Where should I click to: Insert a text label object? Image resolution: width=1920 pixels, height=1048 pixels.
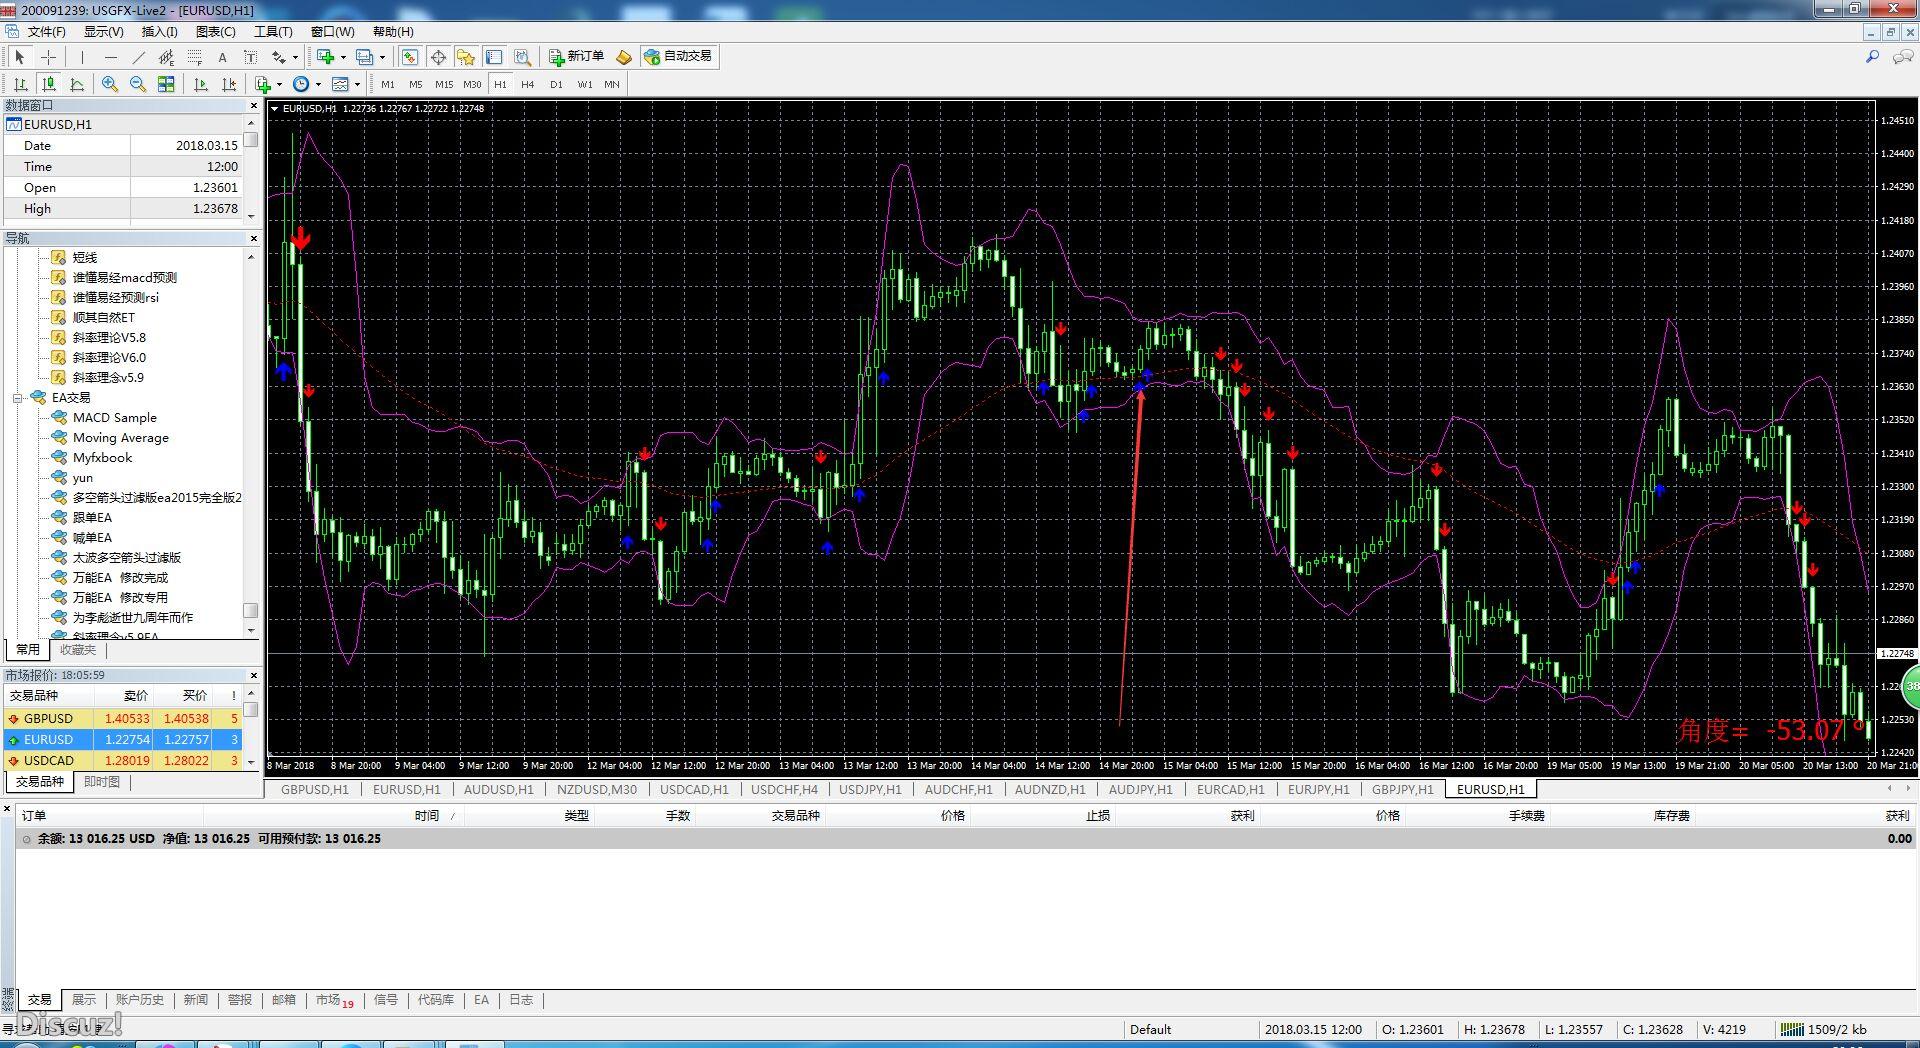tap(250, 57)
